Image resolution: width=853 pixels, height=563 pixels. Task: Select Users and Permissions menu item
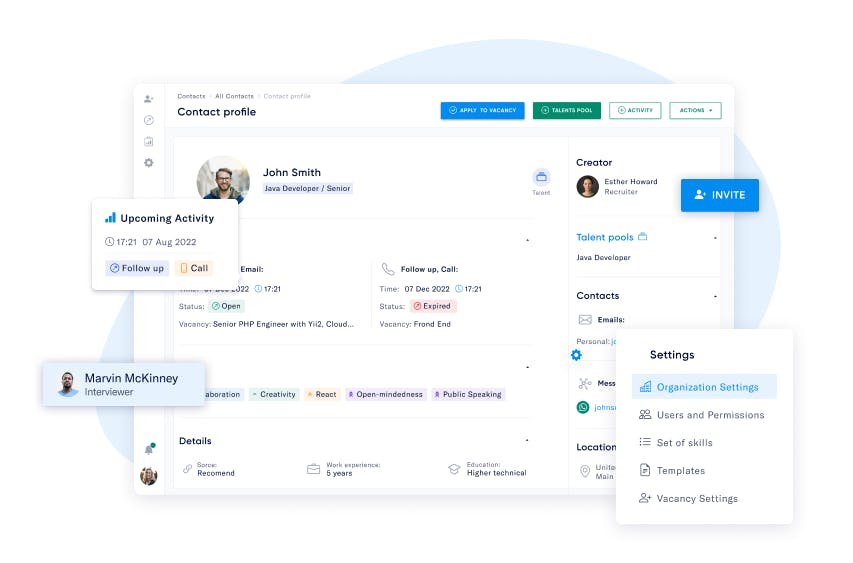pyautogui.click(x=702, y=415)
